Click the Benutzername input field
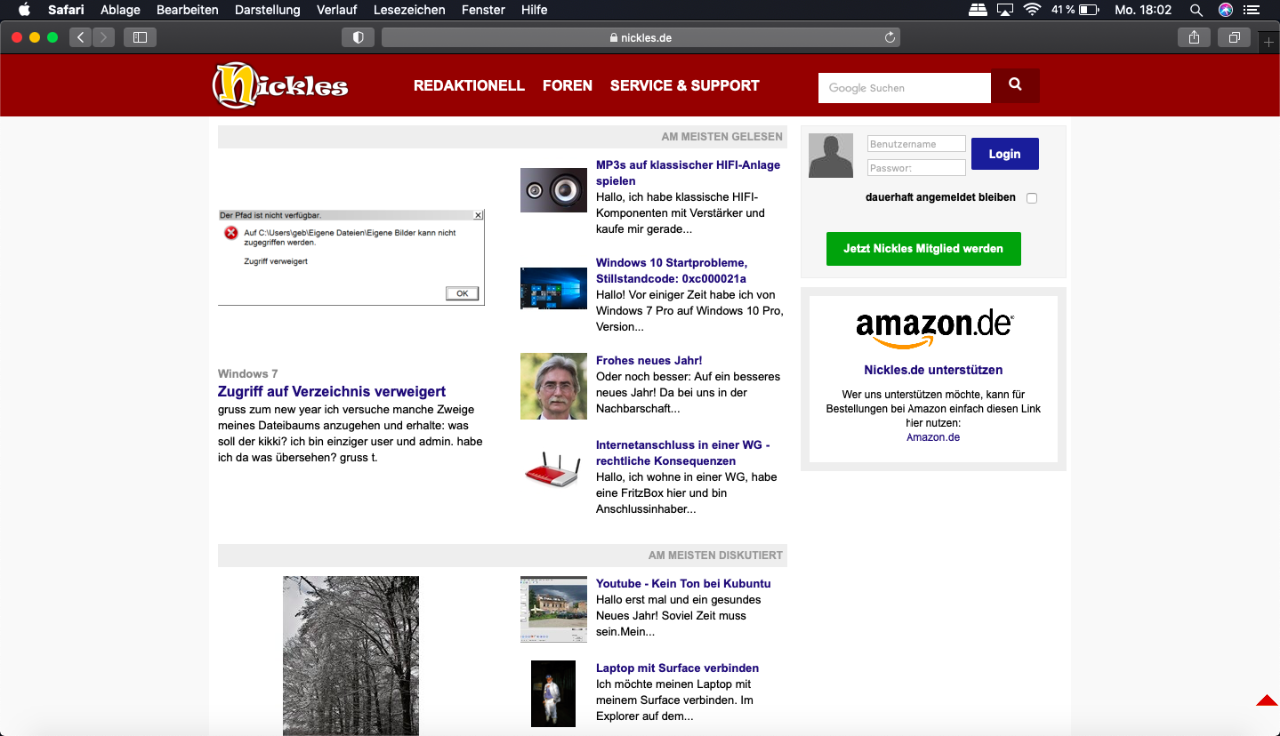 click(x=916, y=144)
